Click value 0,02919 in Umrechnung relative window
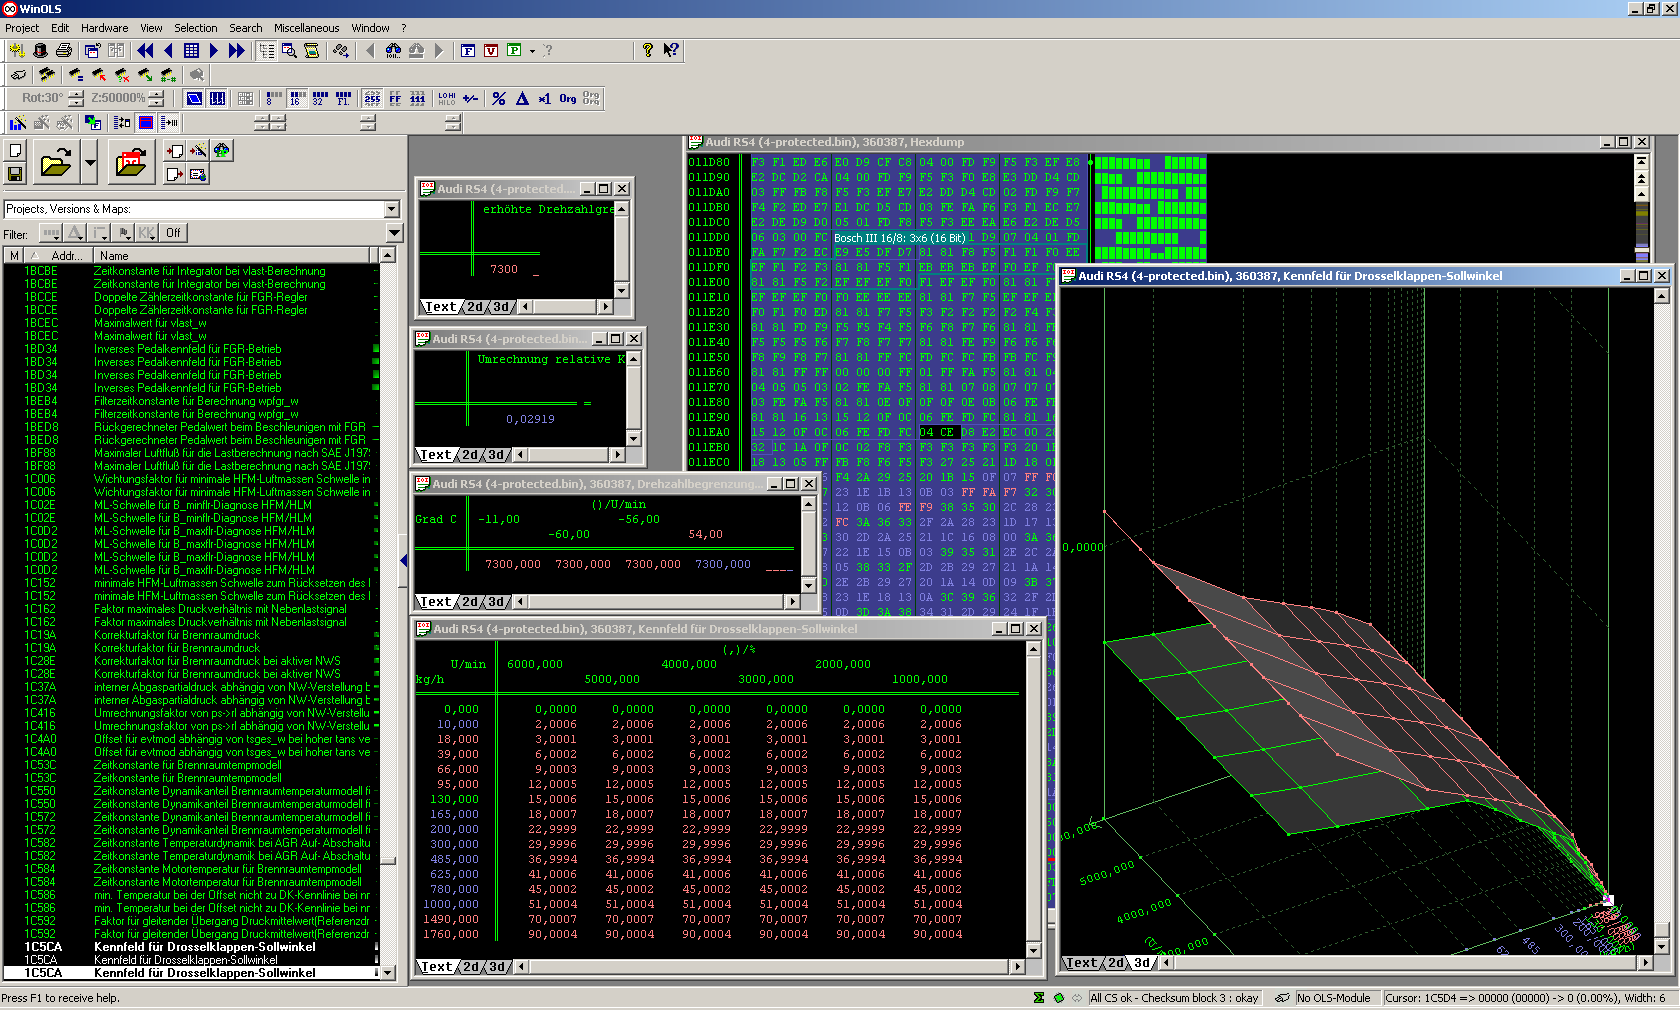This screenshot has height=1010, width=1680. 530,419
